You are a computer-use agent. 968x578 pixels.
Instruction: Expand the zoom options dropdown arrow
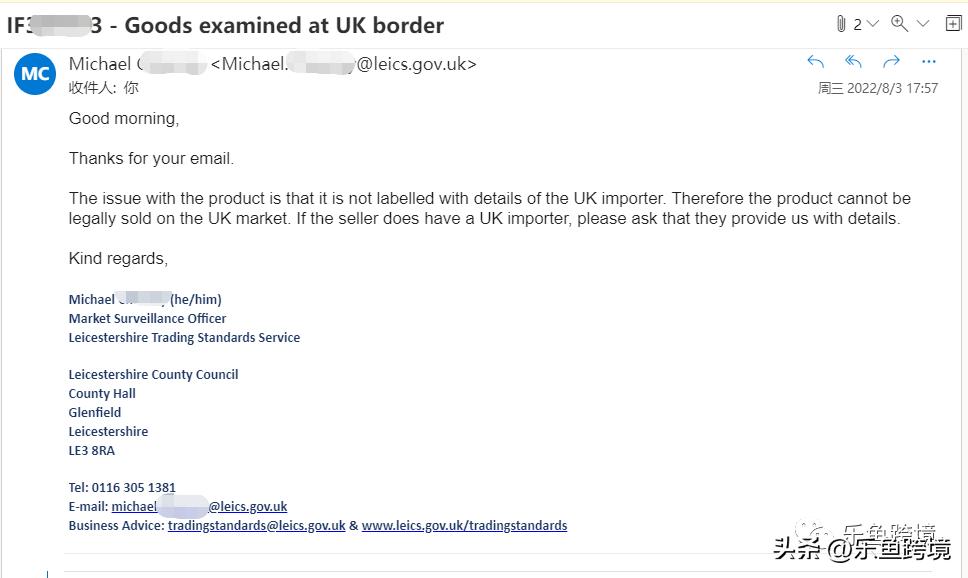(923, 24)
